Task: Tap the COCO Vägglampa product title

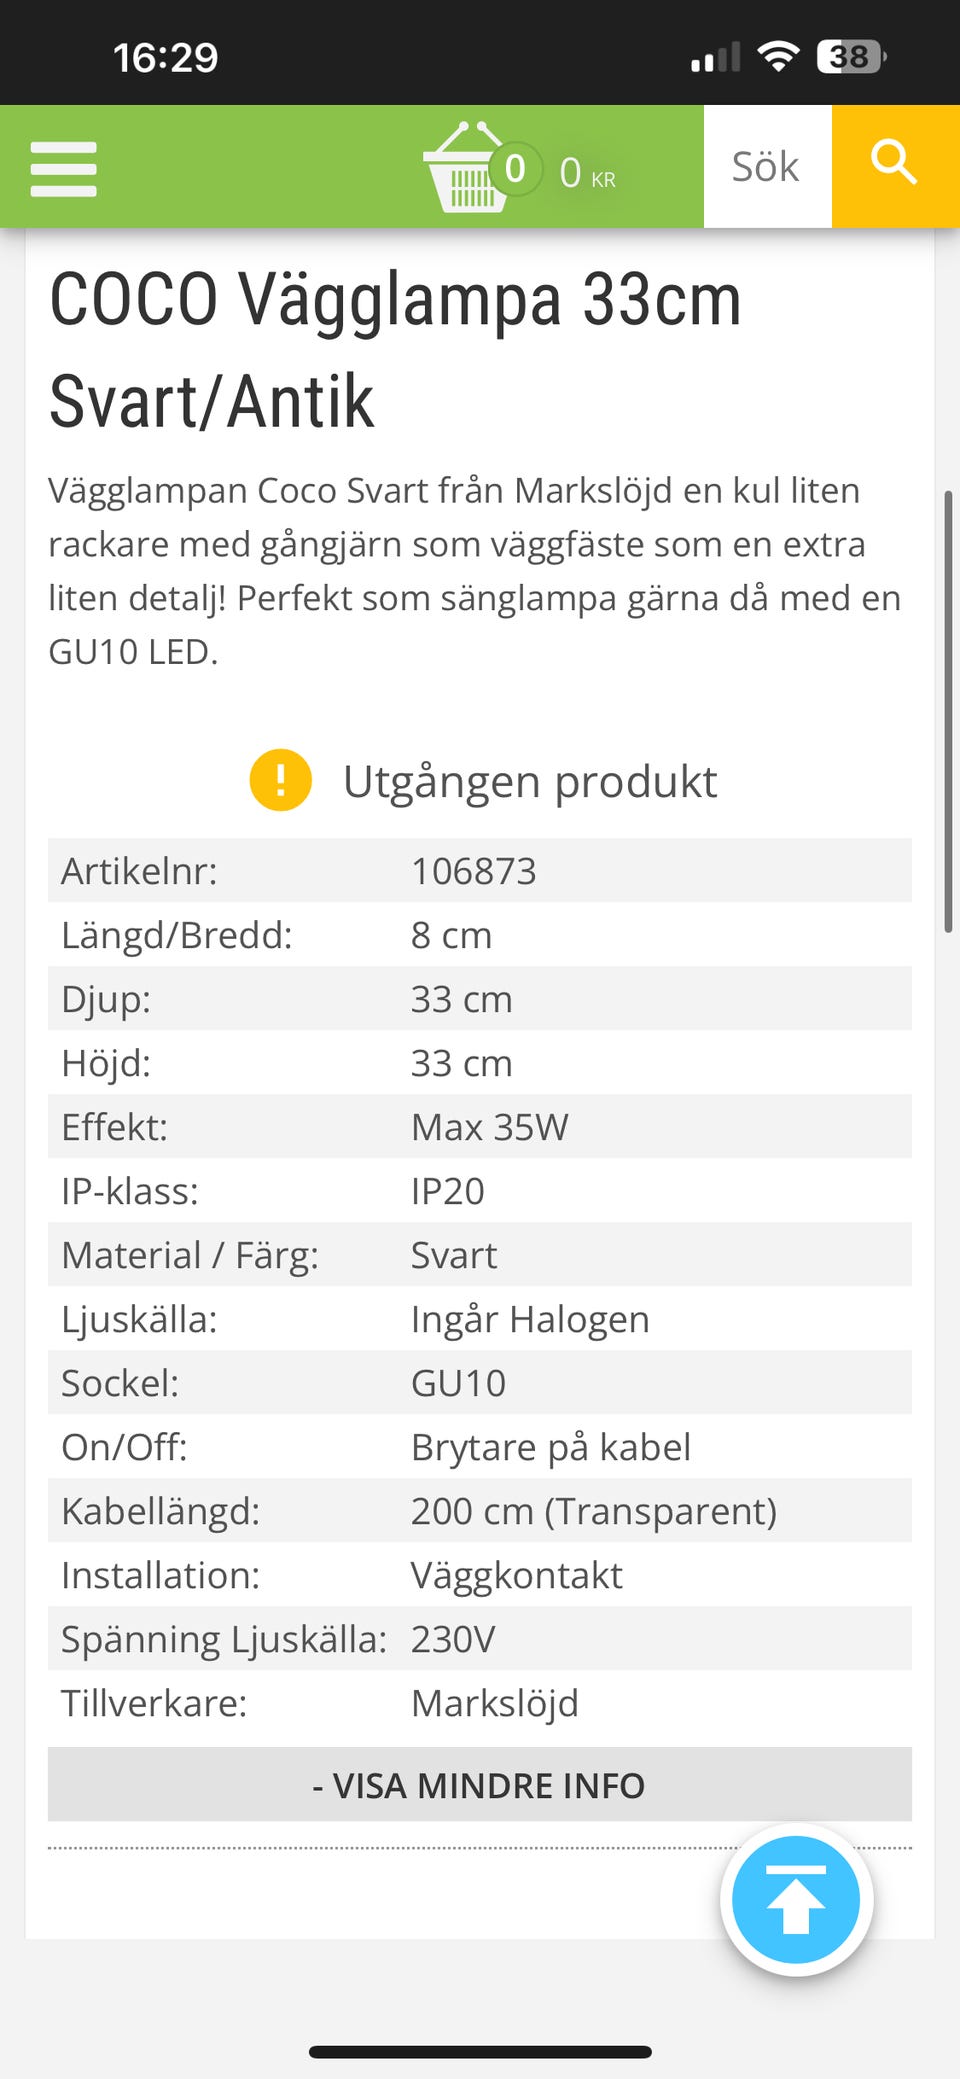Action: pyautogui.click(x=396, y=350)
